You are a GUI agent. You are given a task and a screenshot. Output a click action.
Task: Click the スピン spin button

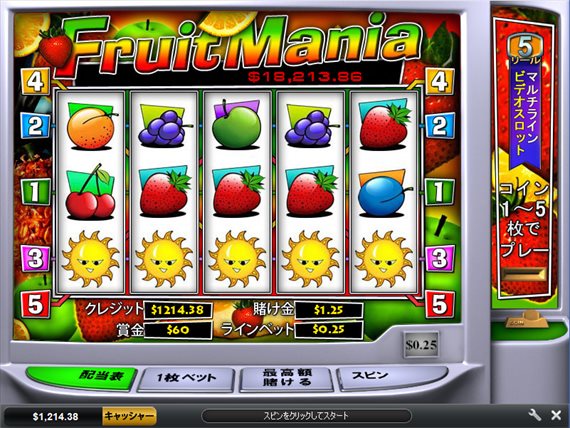click(391, 377)
